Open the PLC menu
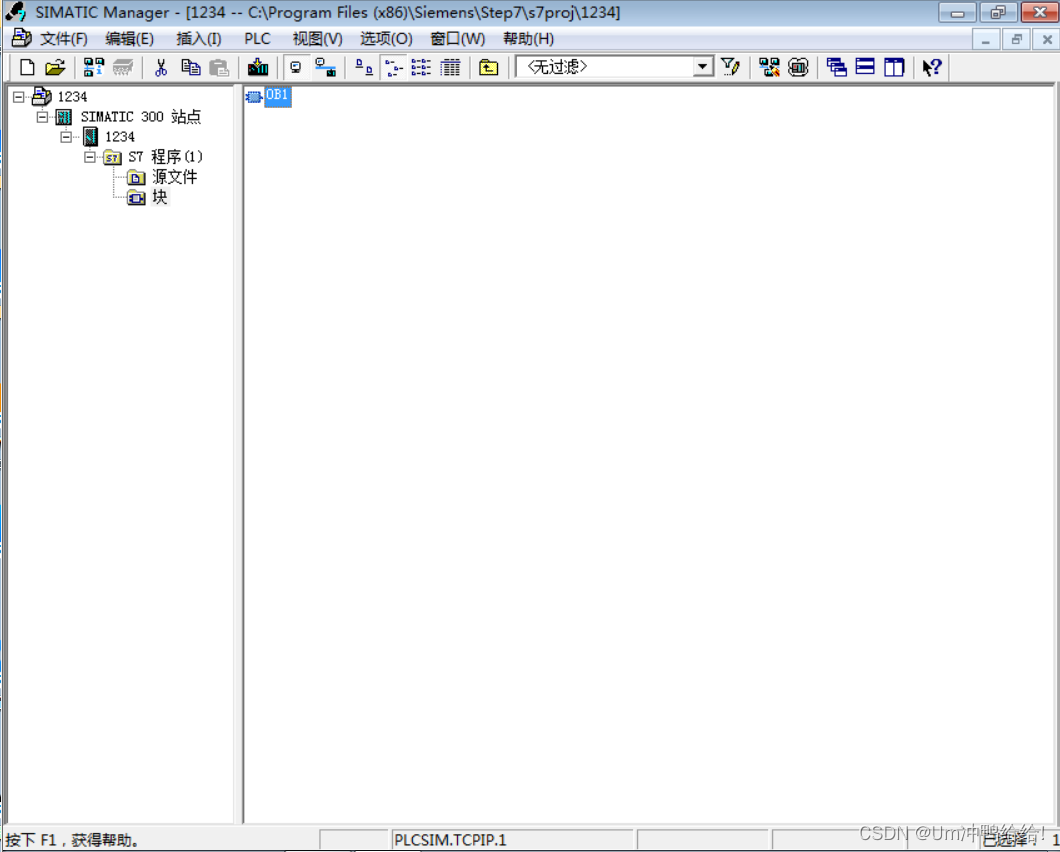 [x=258, y=39]
